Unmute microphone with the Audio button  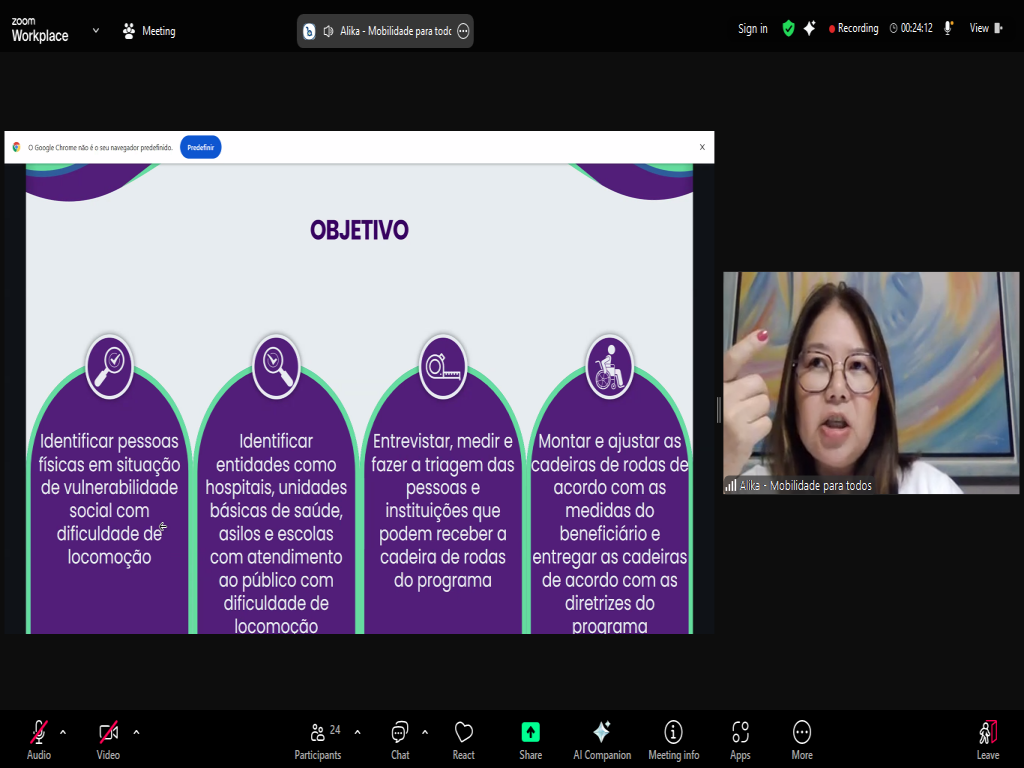(39, 739)
